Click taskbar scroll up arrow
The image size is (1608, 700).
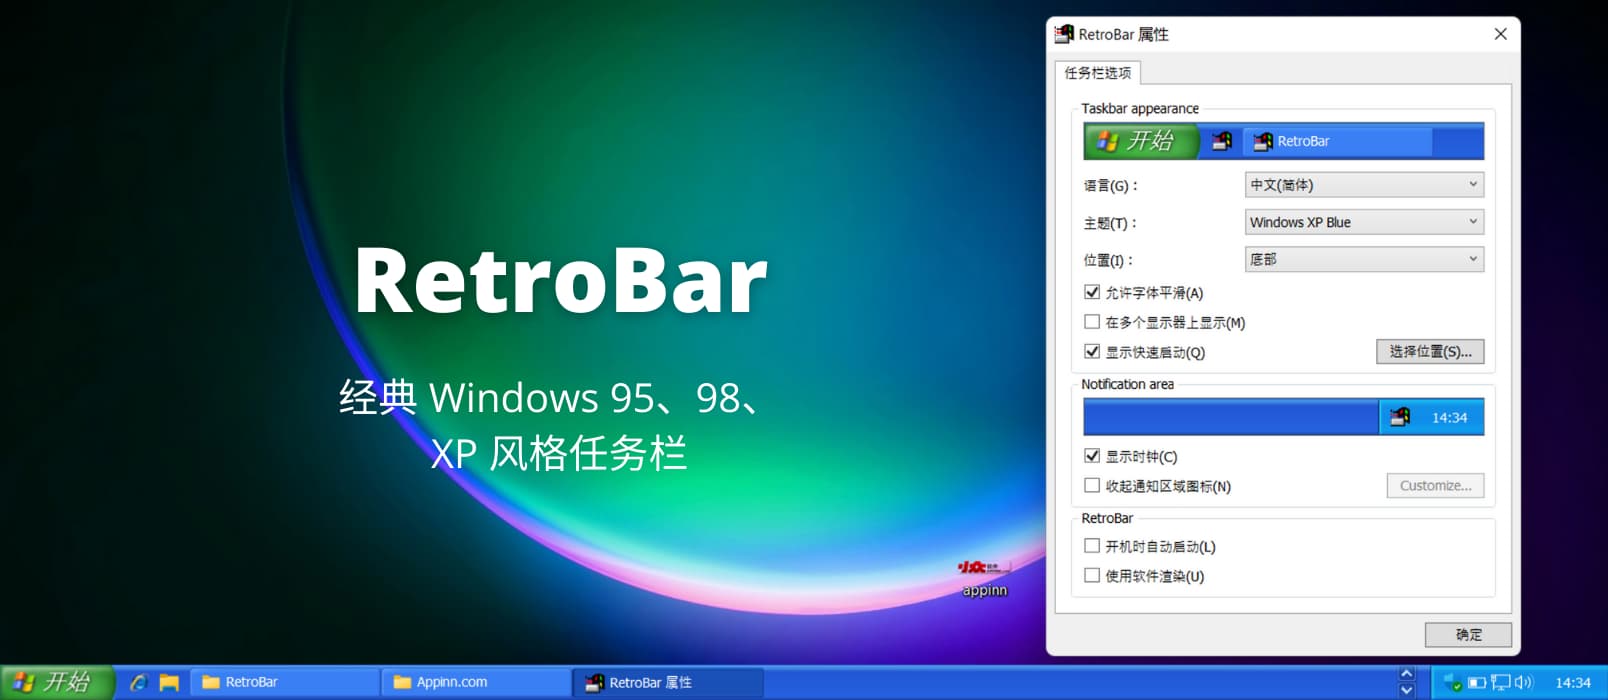(1407, 674)
